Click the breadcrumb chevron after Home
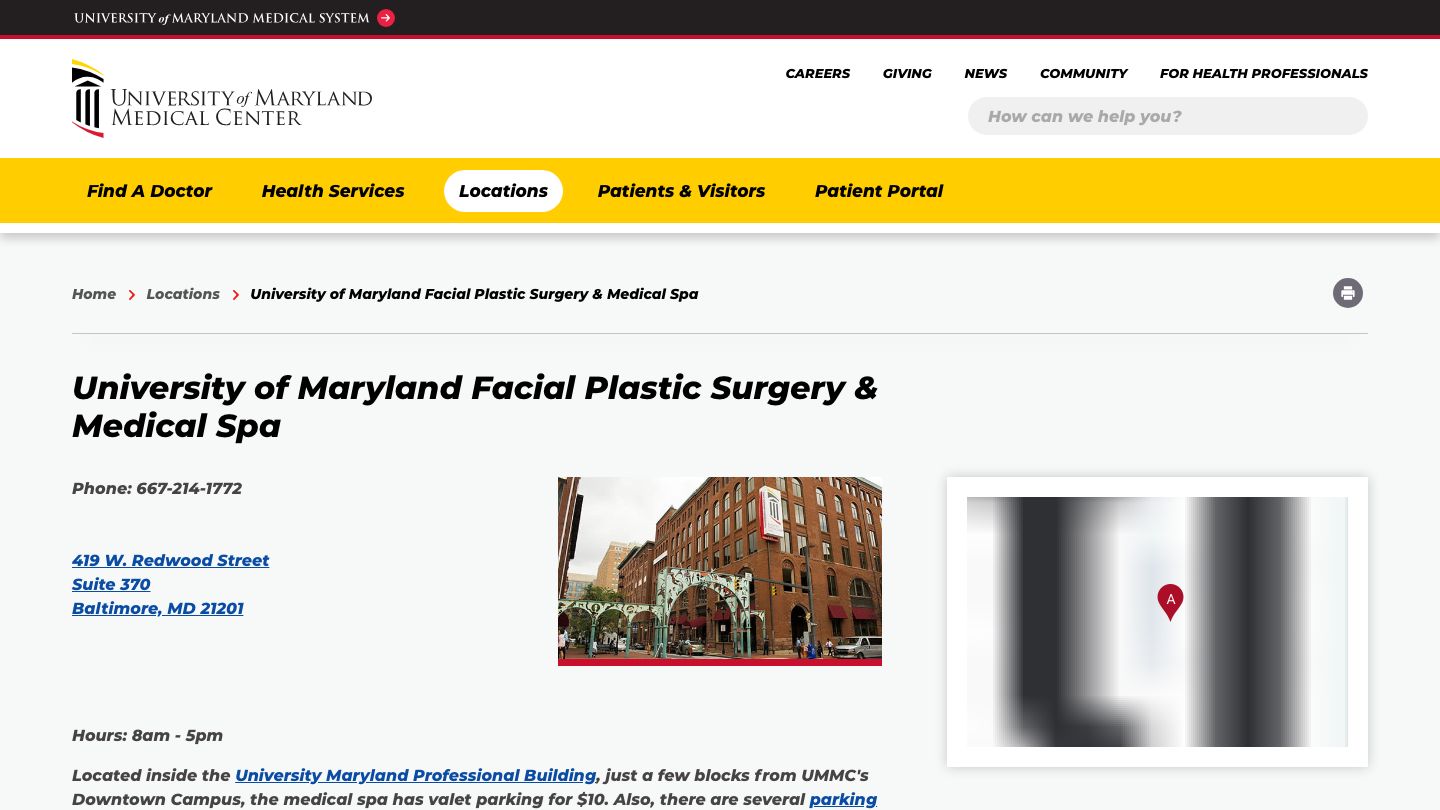1440x810 pixels. (x=131, y=295)
